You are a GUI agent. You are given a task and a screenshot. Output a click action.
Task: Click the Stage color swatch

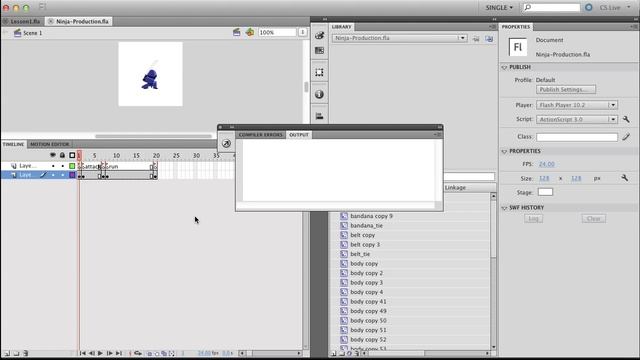point(545,192)
